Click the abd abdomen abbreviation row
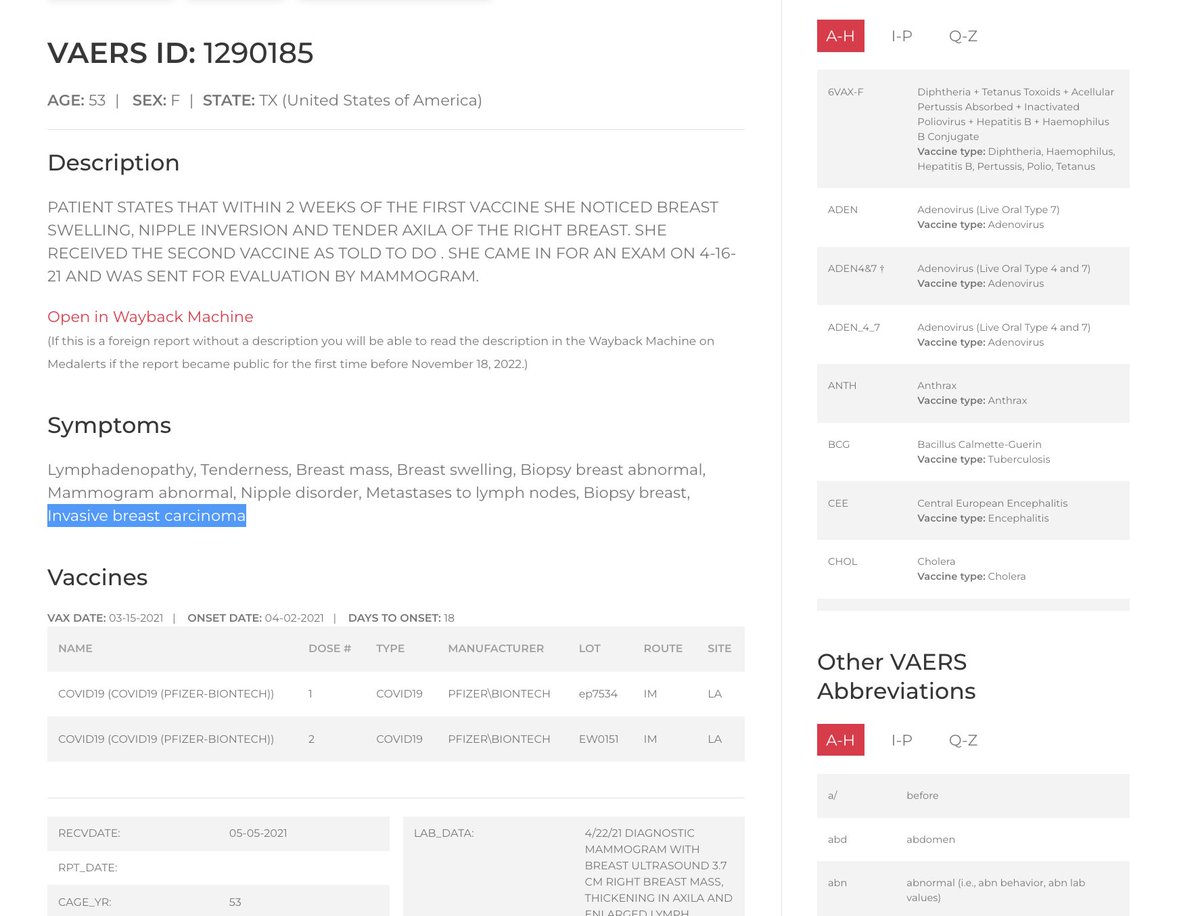1200x916 pixels. click(972, 839)
